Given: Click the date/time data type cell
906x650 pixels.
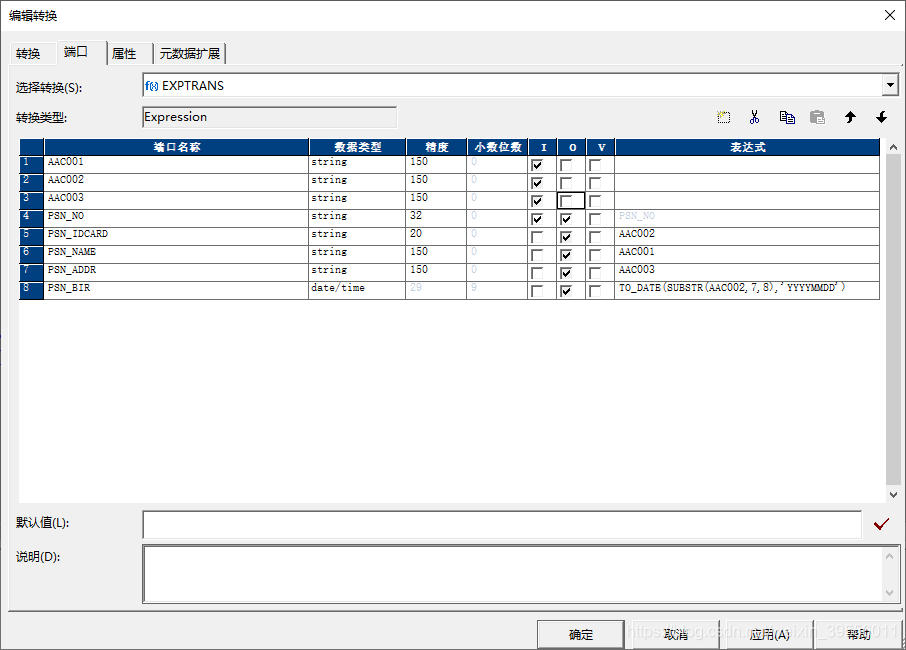Looking at the screenshot, I should click(357, 290).
